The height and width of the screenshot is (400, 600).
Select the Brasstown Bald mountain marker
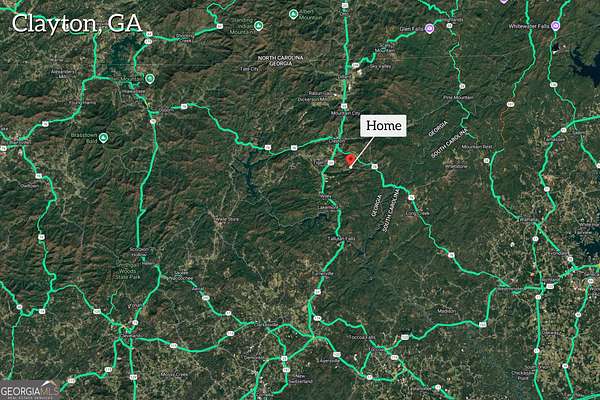click(103, 138)
